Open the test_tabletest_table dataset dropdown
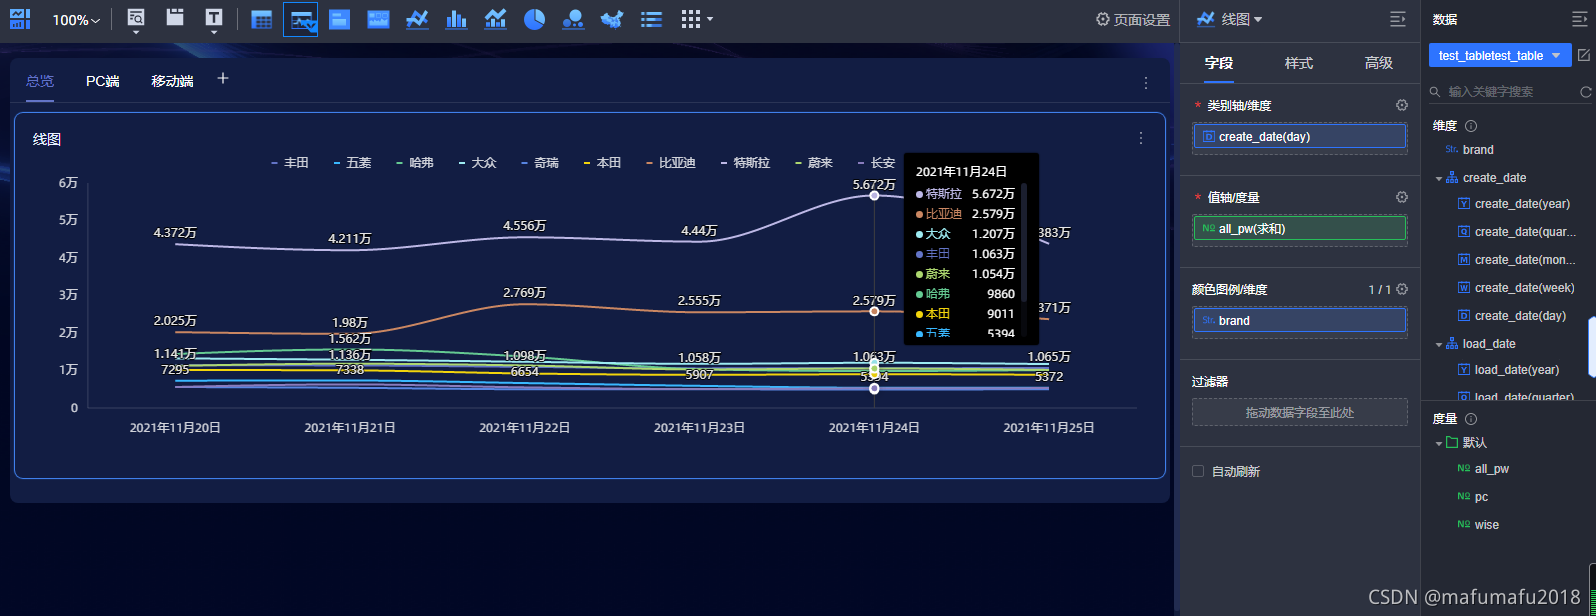This screenshot has width=1596, height=616. click(x=1500, y=56)
